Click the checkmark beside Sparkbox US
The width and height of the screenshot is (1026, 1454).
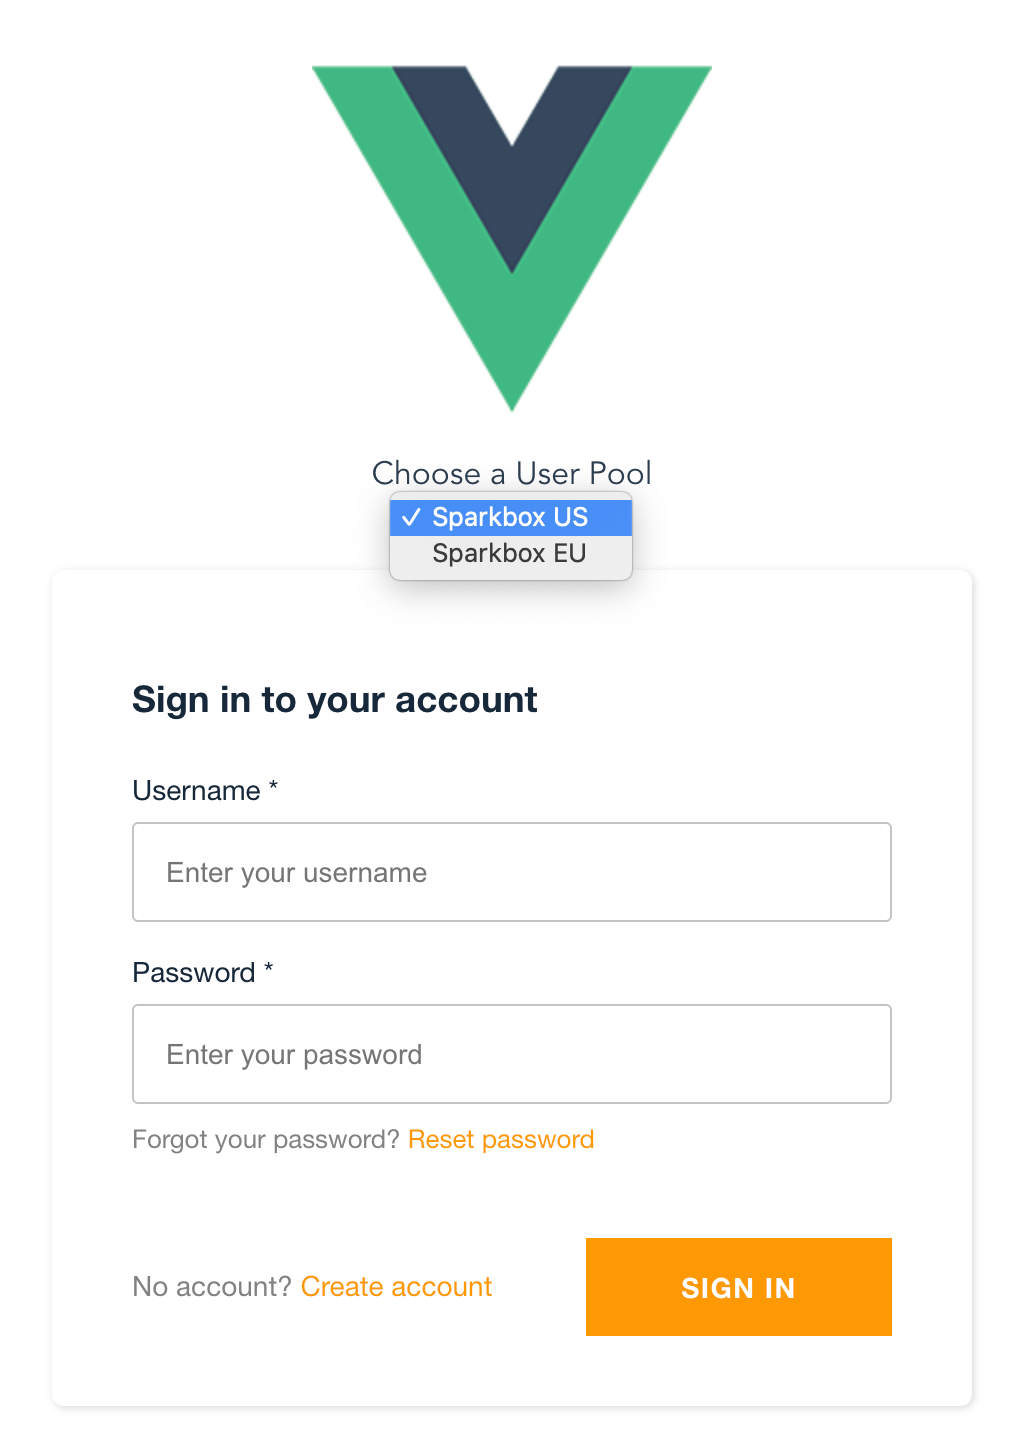(x=410, y=517)
